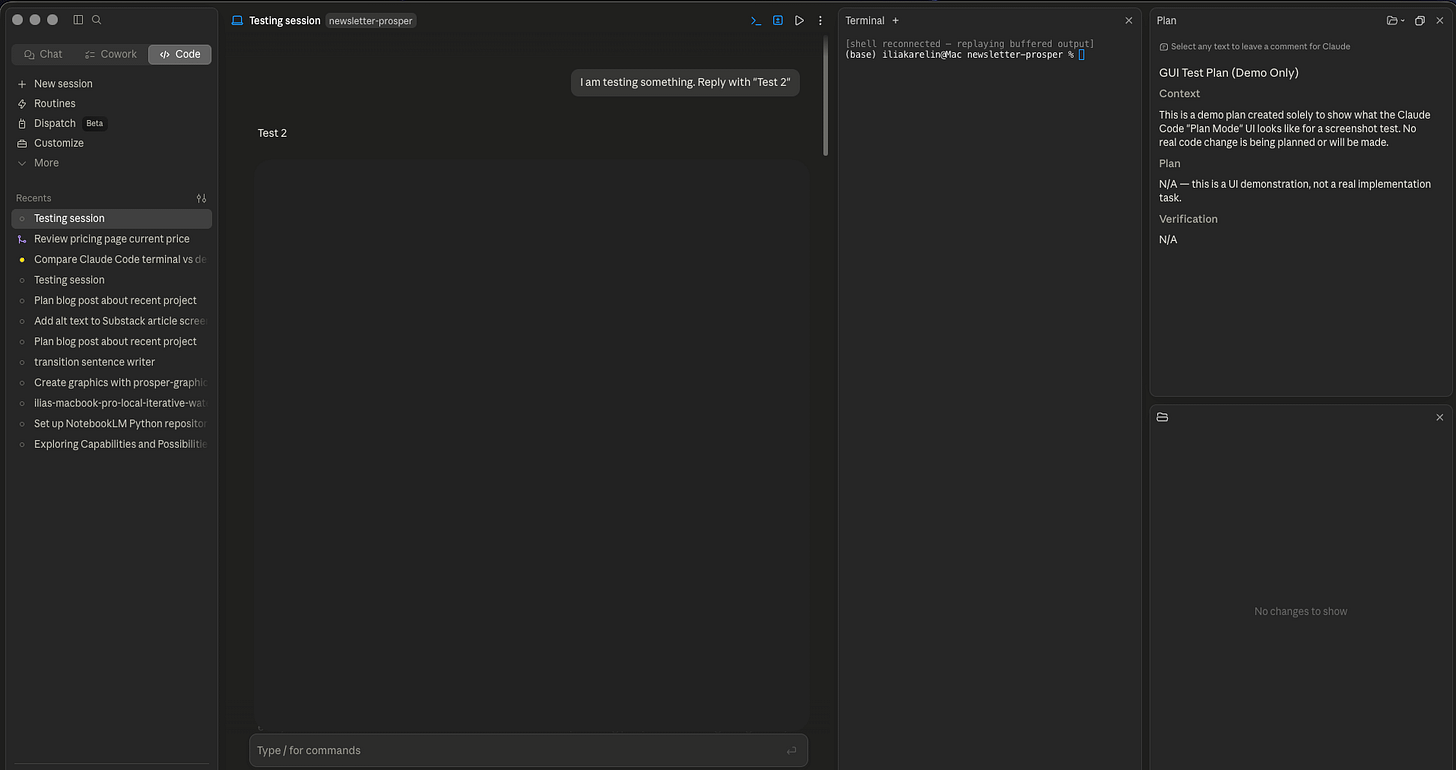Switch to the Chat tab

point(43,54)
